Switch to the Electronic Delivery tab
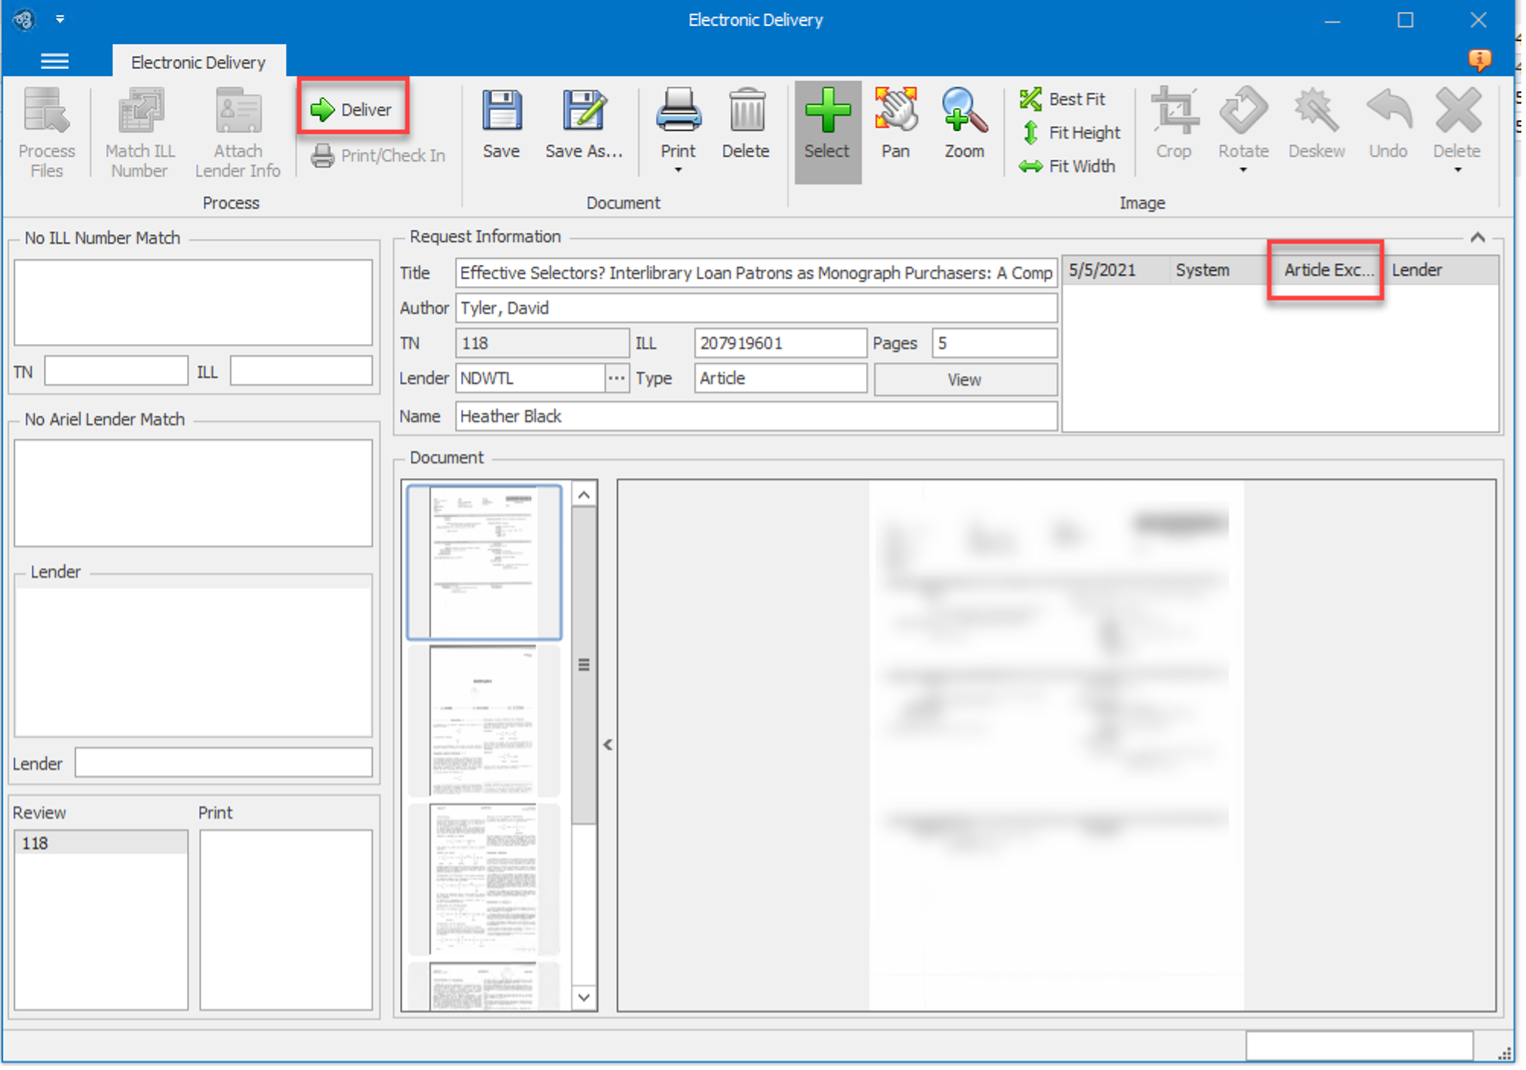Image resolution: width=1526 pixels, height=1070 pixels. pyautogui.click(x=198, y=61)
